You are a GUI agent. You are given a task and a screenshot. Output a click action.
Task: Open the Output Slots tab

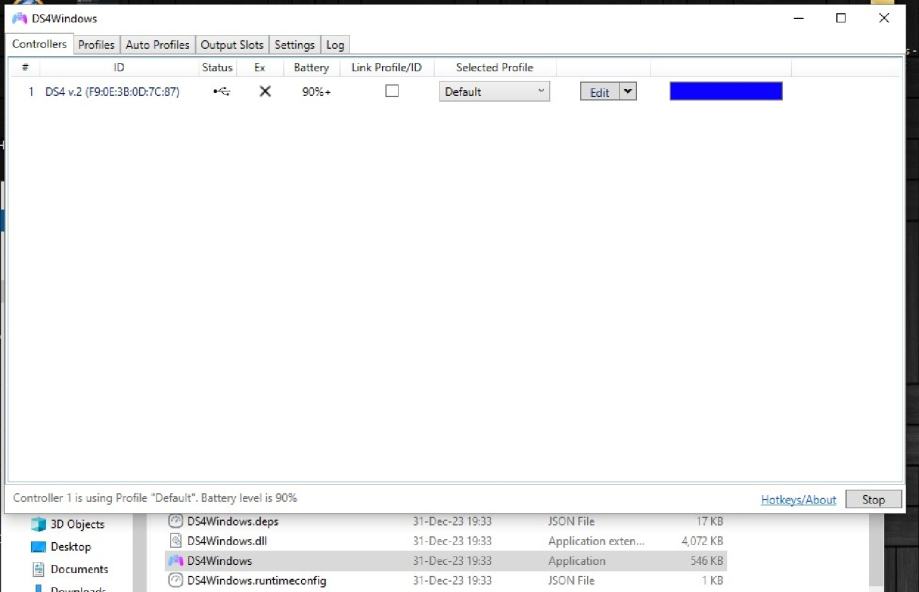tap(232, 45)
